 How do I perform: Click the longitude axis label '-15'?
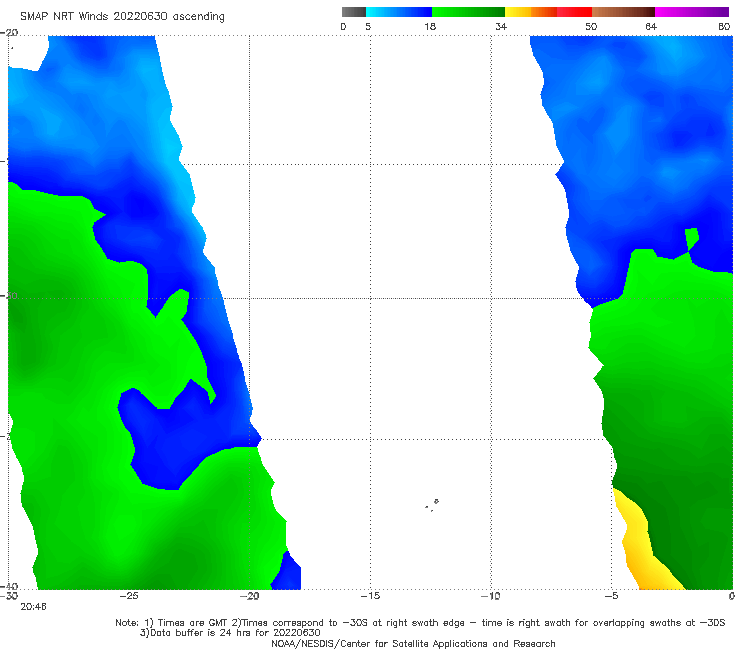pyautogui.click(x=370, y=596)
